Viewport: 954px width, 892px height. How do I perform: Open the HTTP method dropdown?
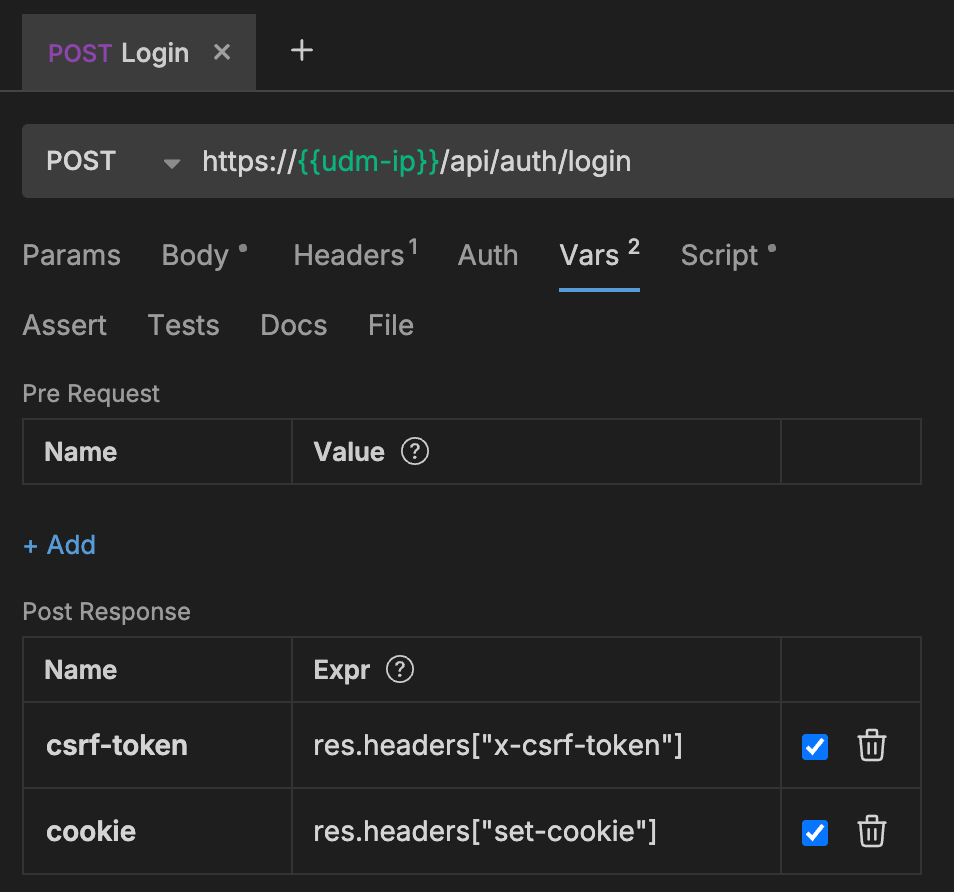(x=171, y=162)
